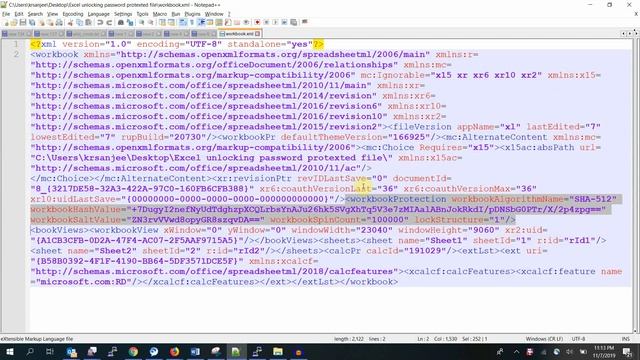This screenshot has width=640, height=360.
Task: Open the Window menu
Action: pyautogui.click(x=214, y=14)
